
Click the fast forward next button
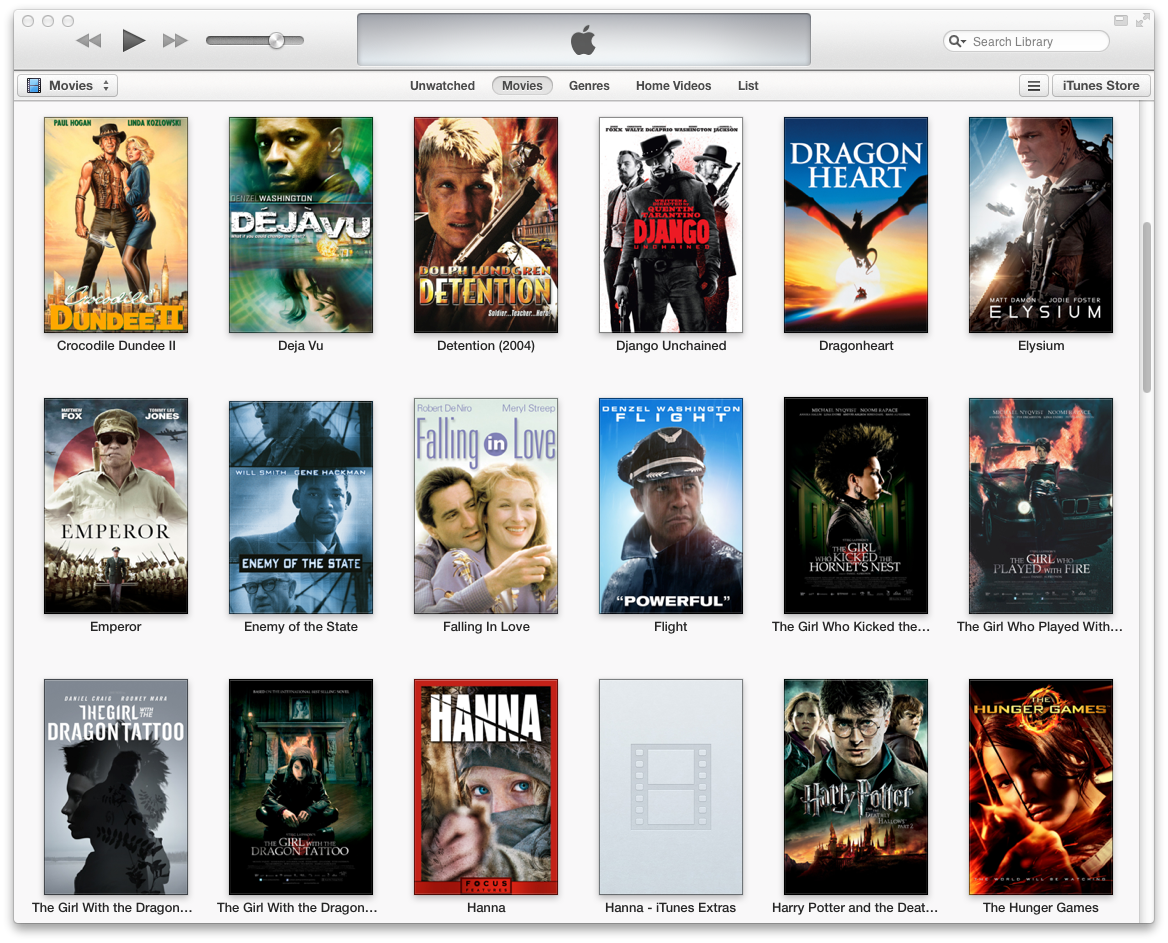[x=175, y=40]
